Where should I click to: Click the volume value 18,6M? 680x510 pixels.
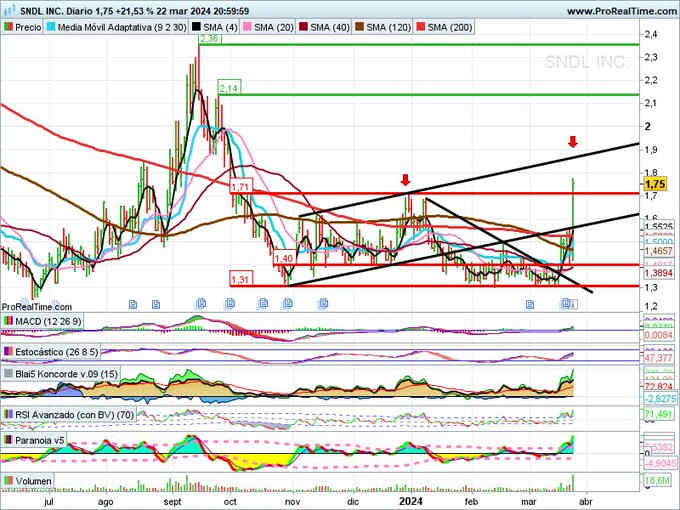tap(657, 480)
